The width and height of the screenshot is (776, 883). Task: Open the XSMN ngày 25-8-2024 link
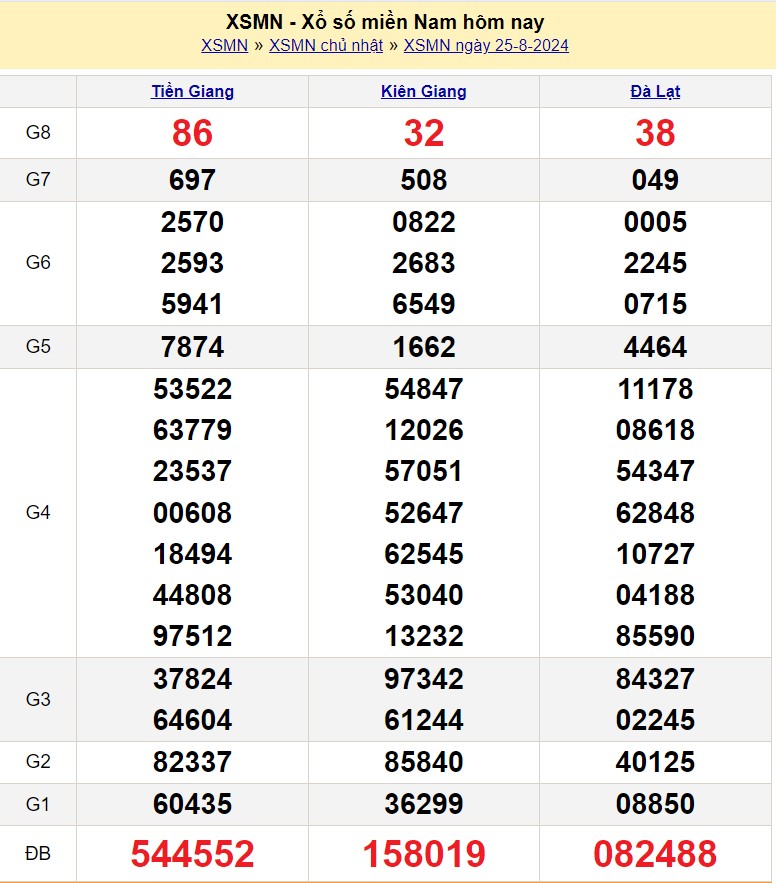click(x=486, y=45)
